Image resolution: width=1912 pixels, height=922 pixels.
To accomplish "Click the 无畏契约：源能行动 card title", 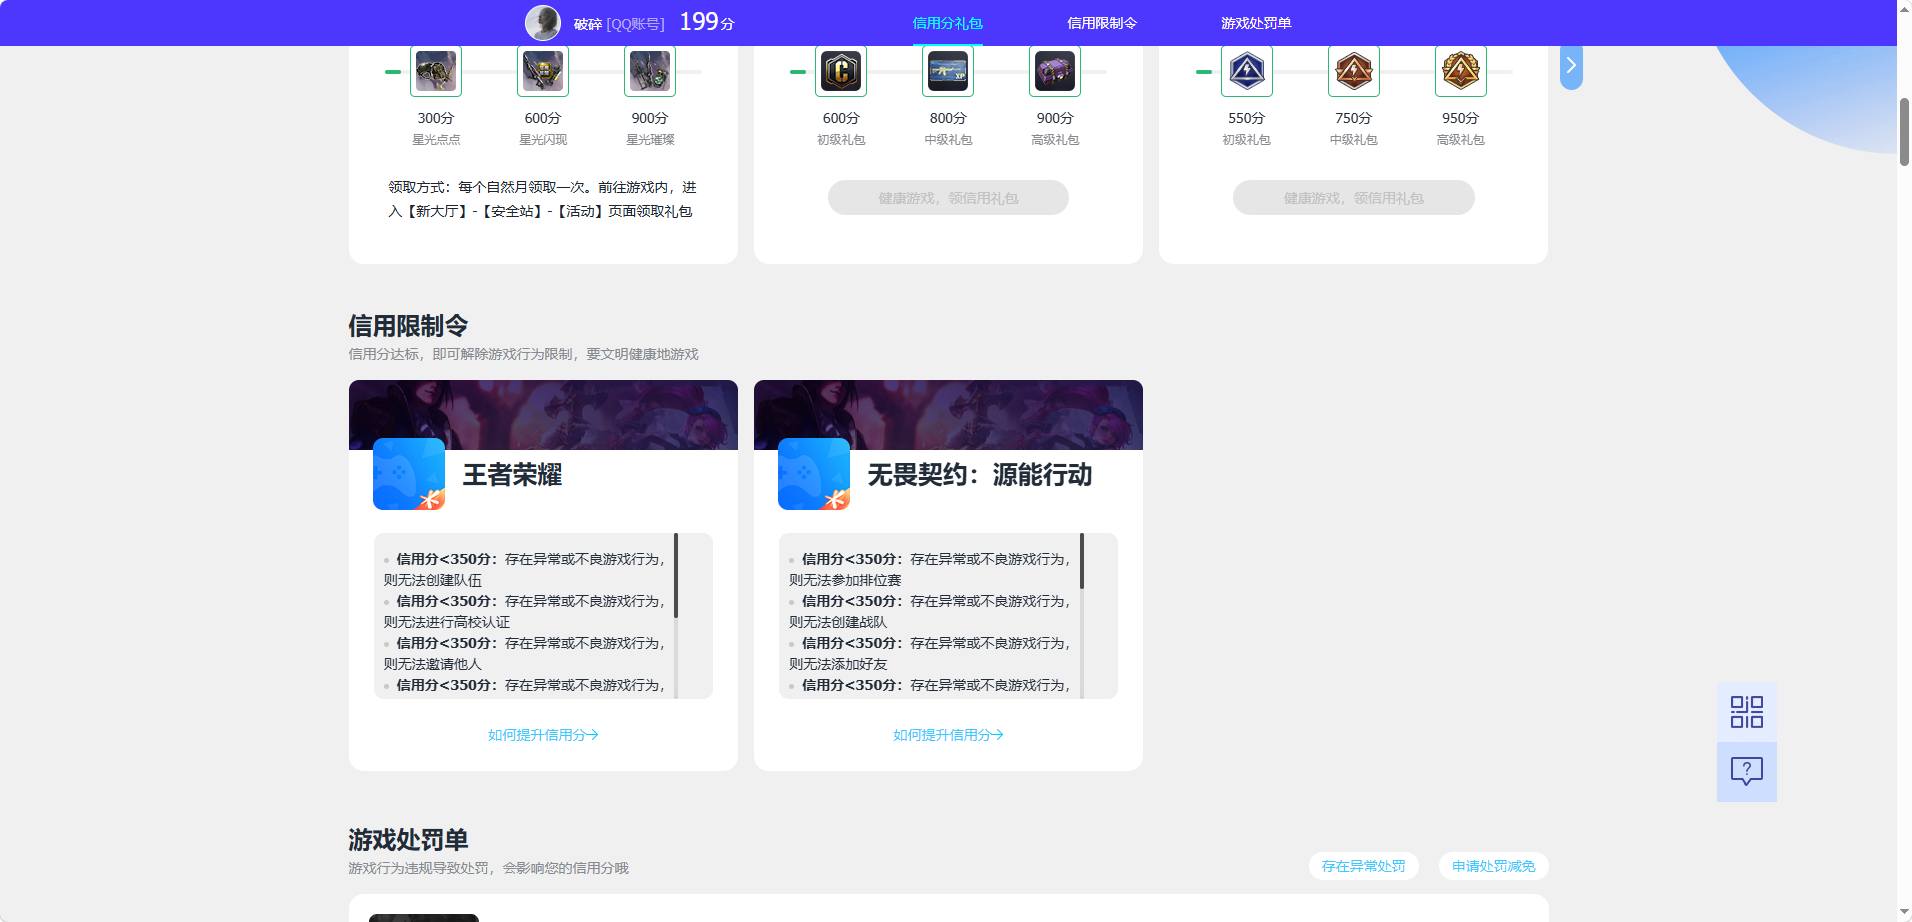I will tap(980, 475).
